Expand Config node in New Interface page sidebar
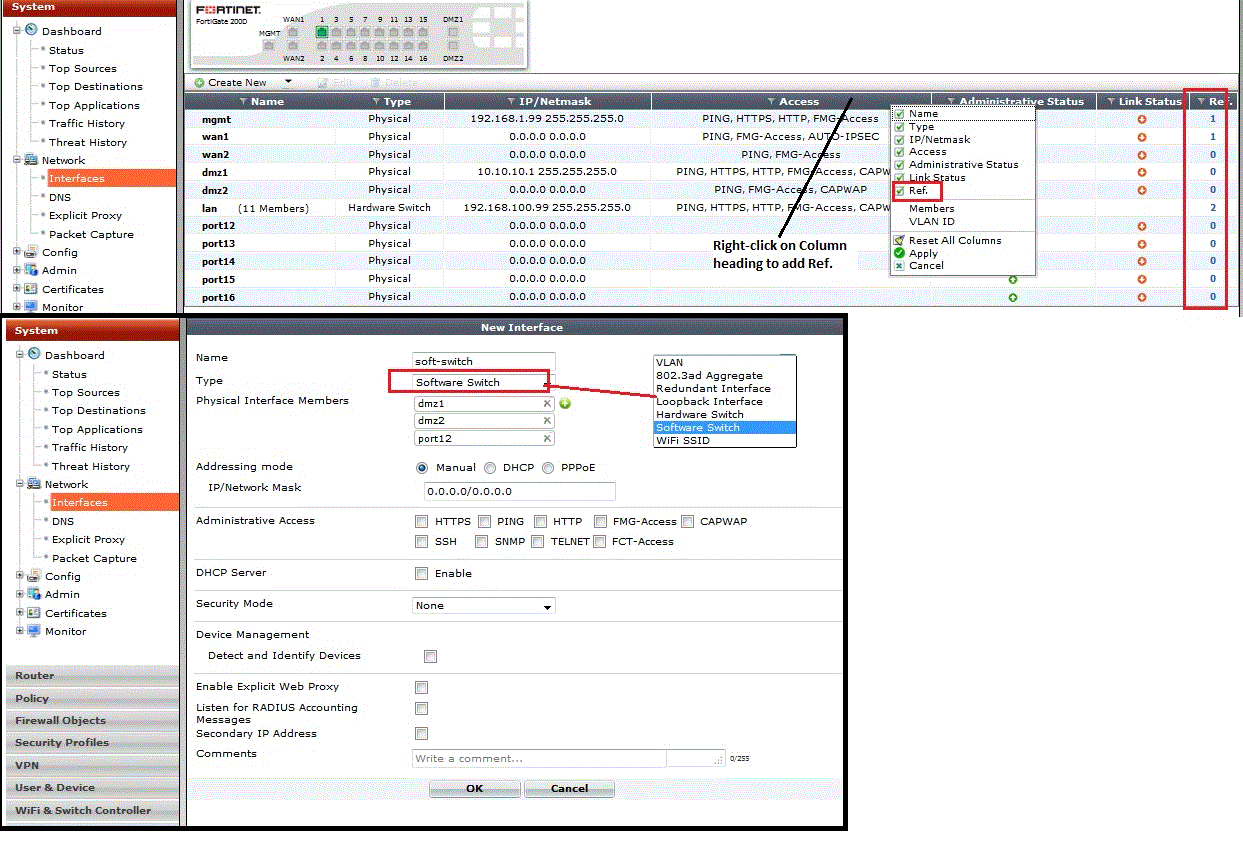This screenshot has height=841, width=1243. point(20,576)
